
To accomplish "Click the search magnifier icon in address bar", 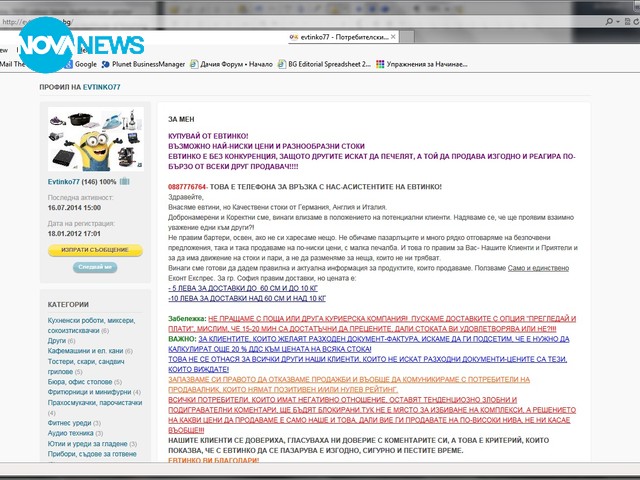I will [609, 21].
